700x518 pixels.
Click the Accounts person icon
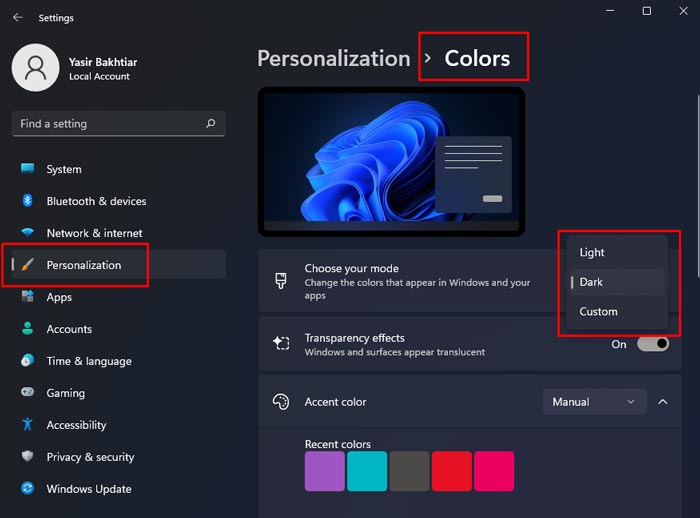click(28, 329)
